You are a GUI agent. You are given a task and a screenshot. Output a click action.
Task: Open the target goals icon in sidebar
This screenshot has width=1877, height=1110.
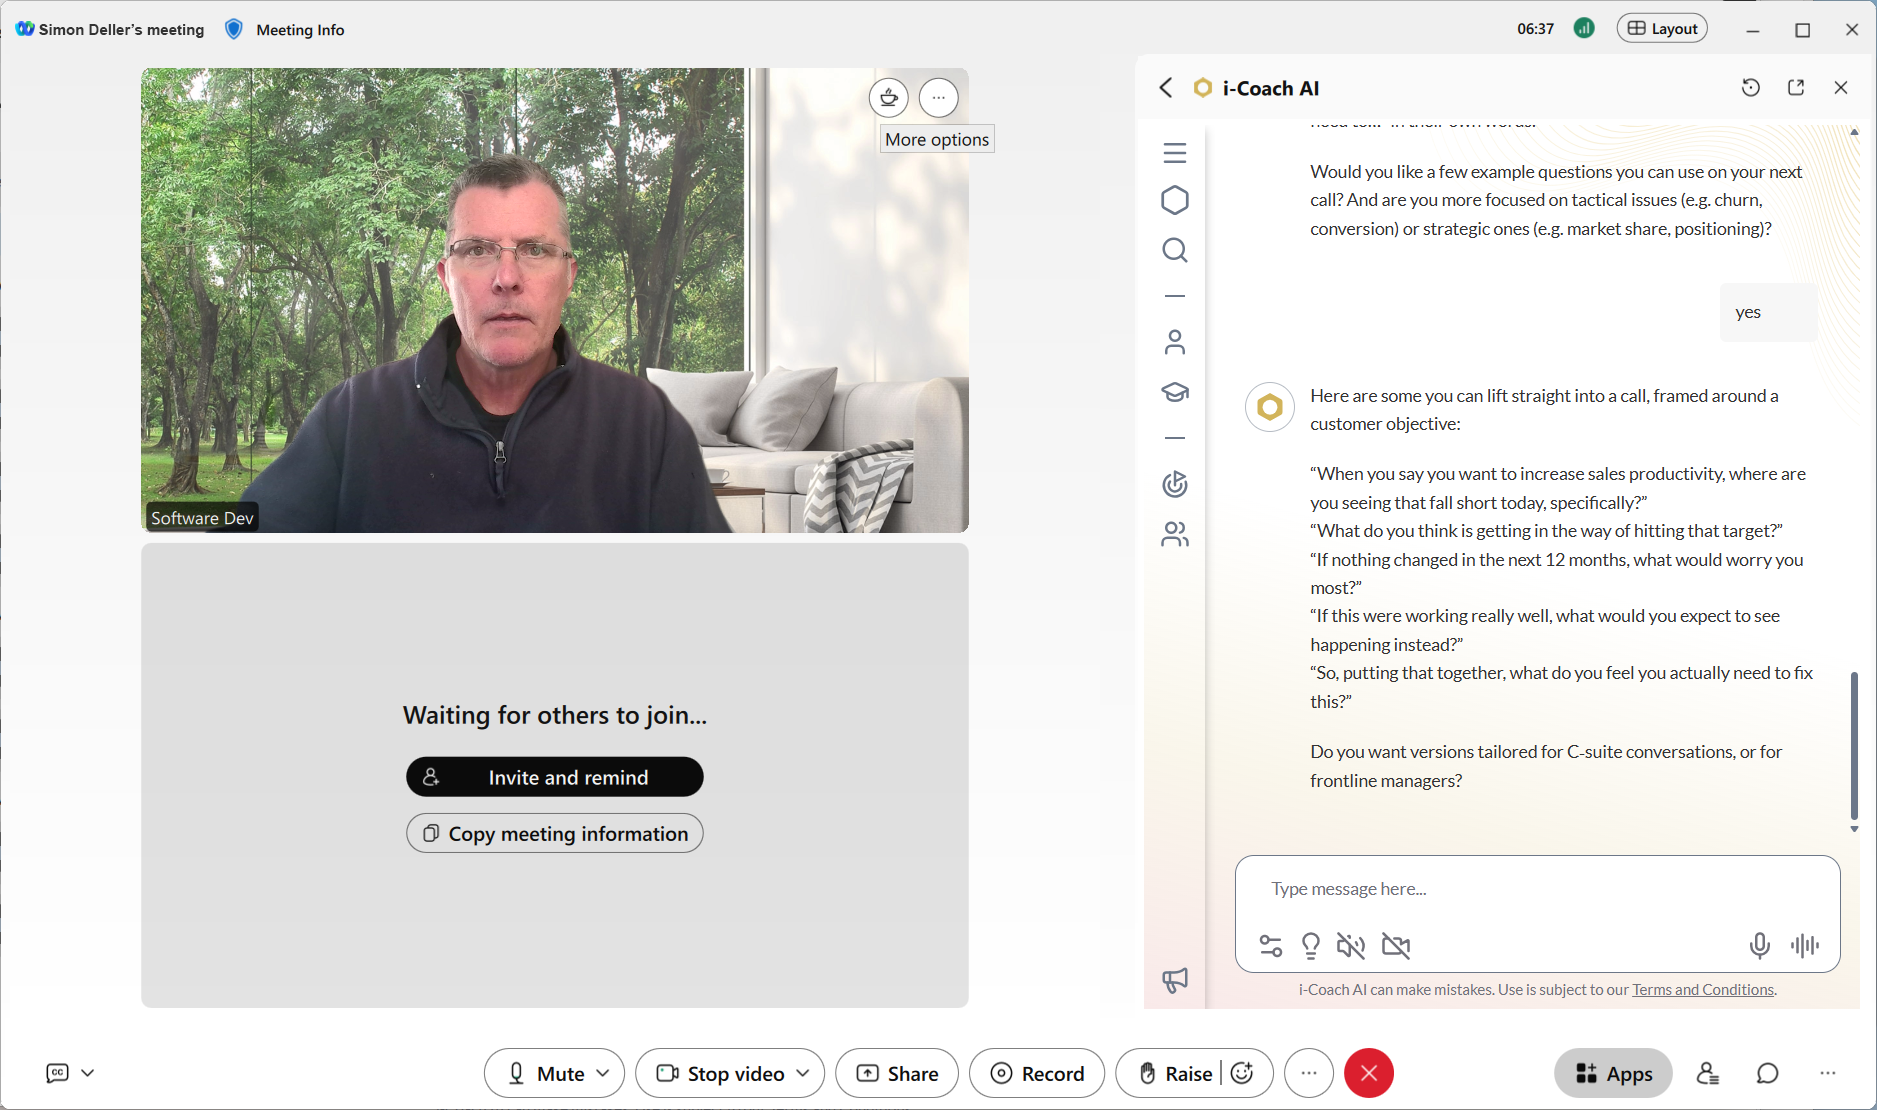1175,484
